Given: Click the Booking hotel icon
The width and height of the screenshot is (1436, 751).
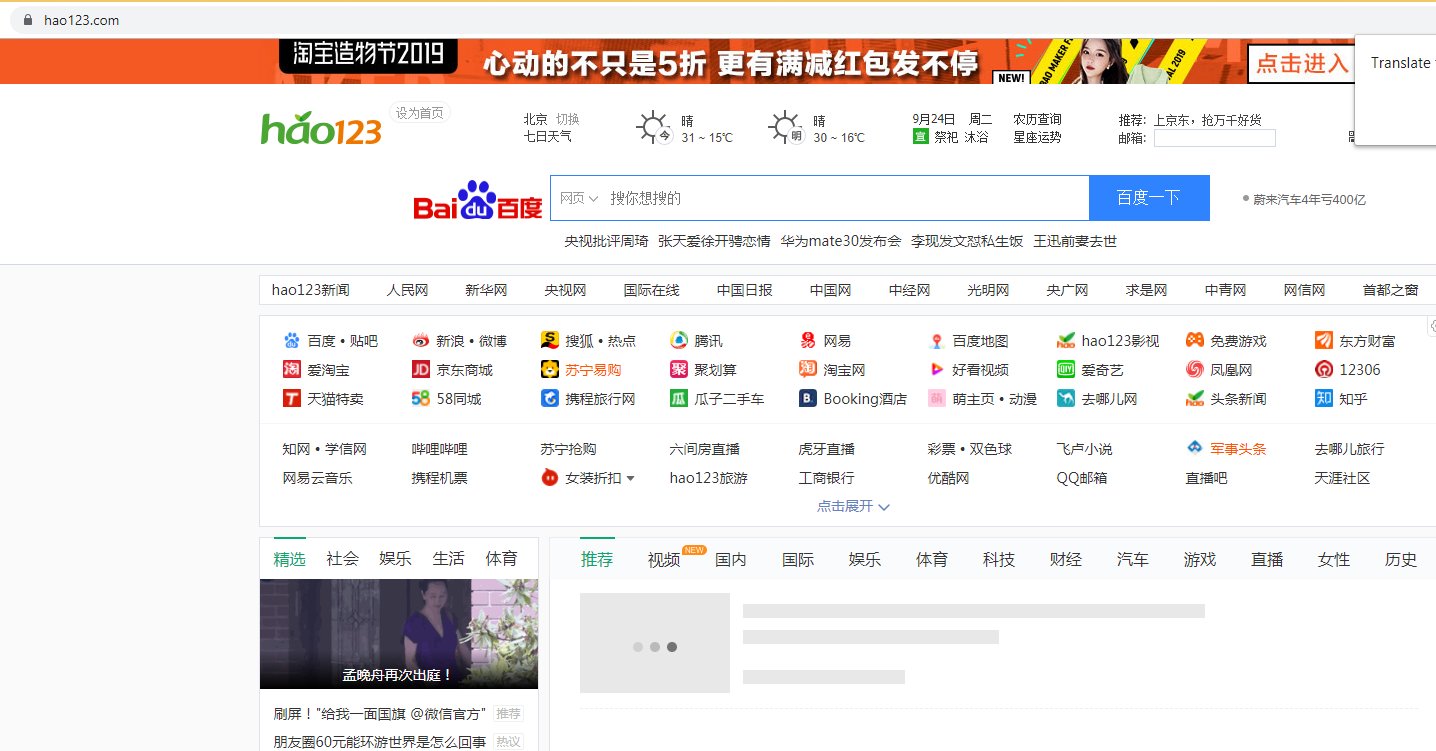Looking at the screenshot, I should [x=807, y=399].
